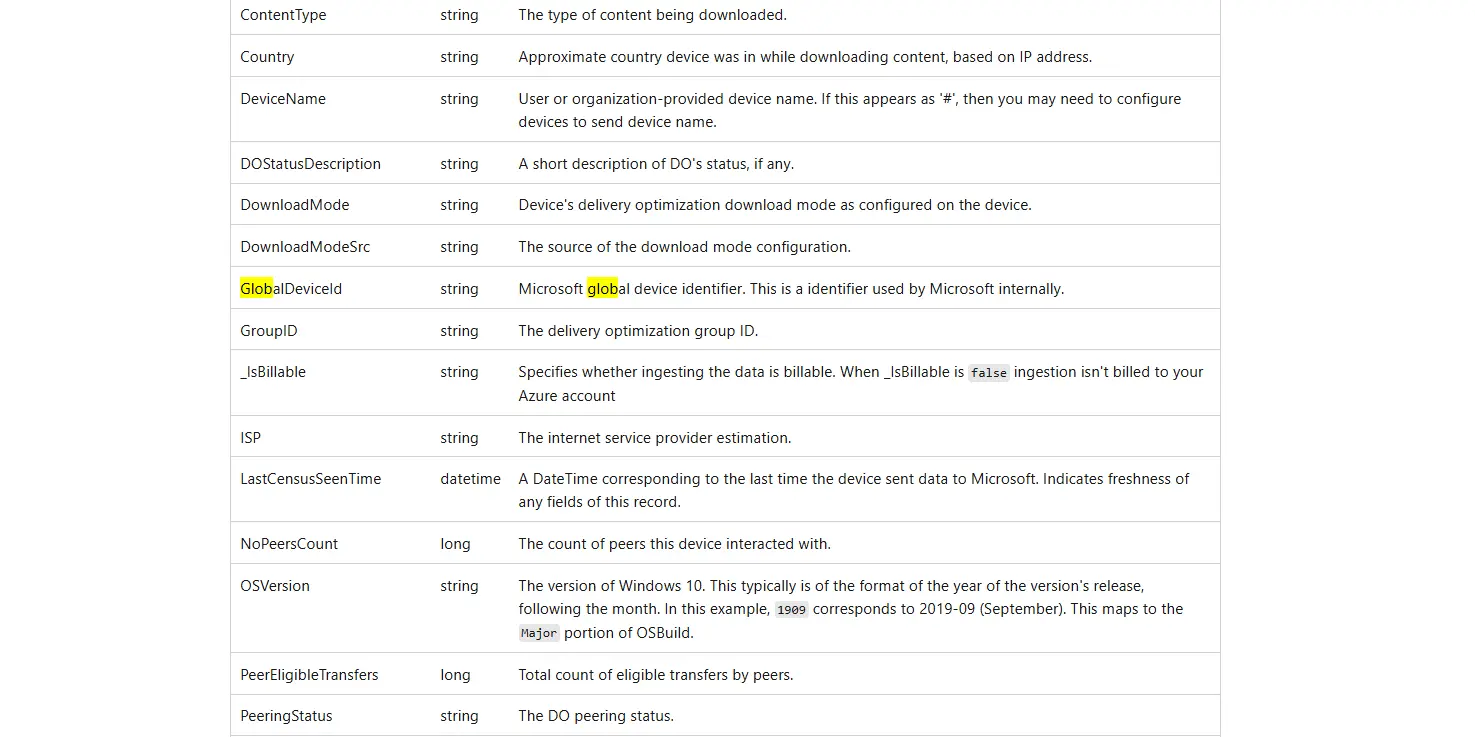
Task: Click 'The source of the download mode configuration.'
Action: tap(684, 247)
